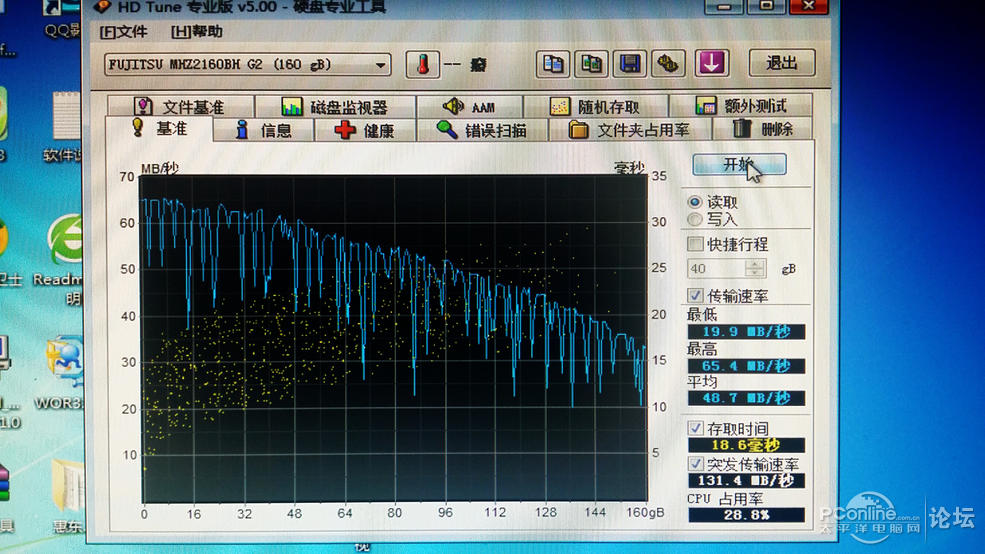Enable the 快捷行程 checkbox
The width and height of the screenshot is (985, 554).
695,244
